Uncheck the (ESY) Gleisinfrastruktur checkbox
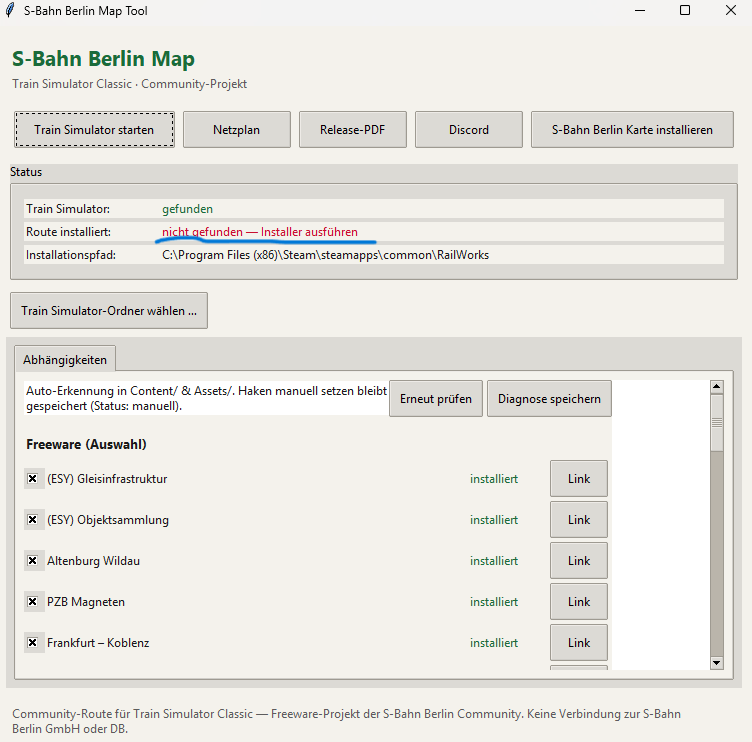Screen dimensions: 752x742 (x=33, y=479)
